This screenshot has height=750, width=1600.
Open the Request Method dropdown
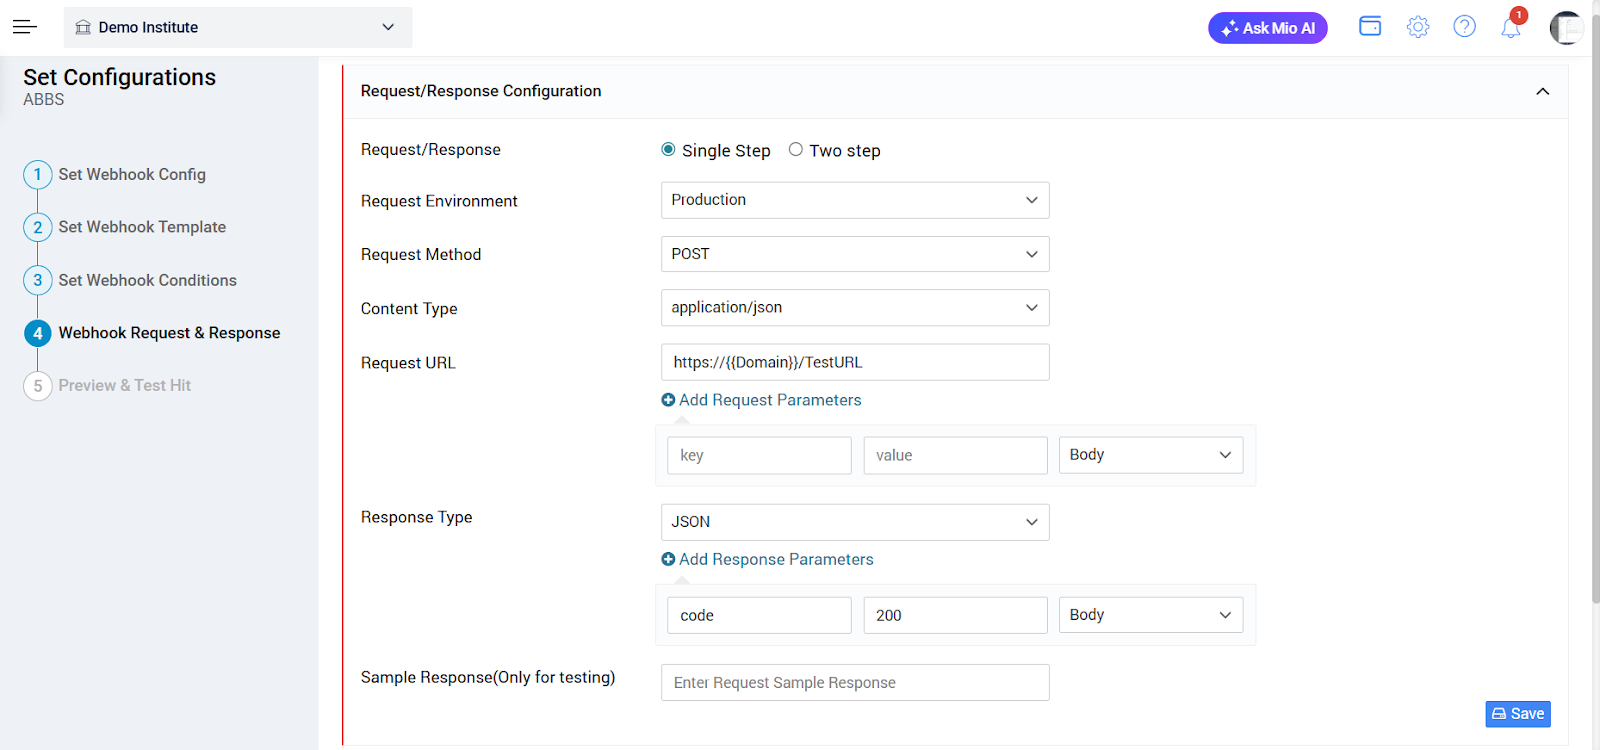point(854,254)
